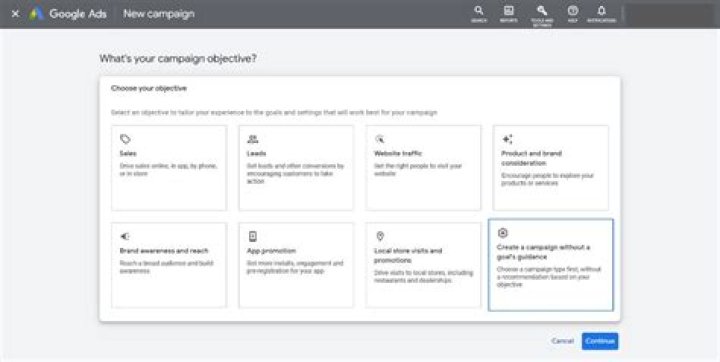The width and height of the screenshot is (720, 362).
Task: Click the sparkle icon for Product and brand consideration
Action: tap(507, 139)
